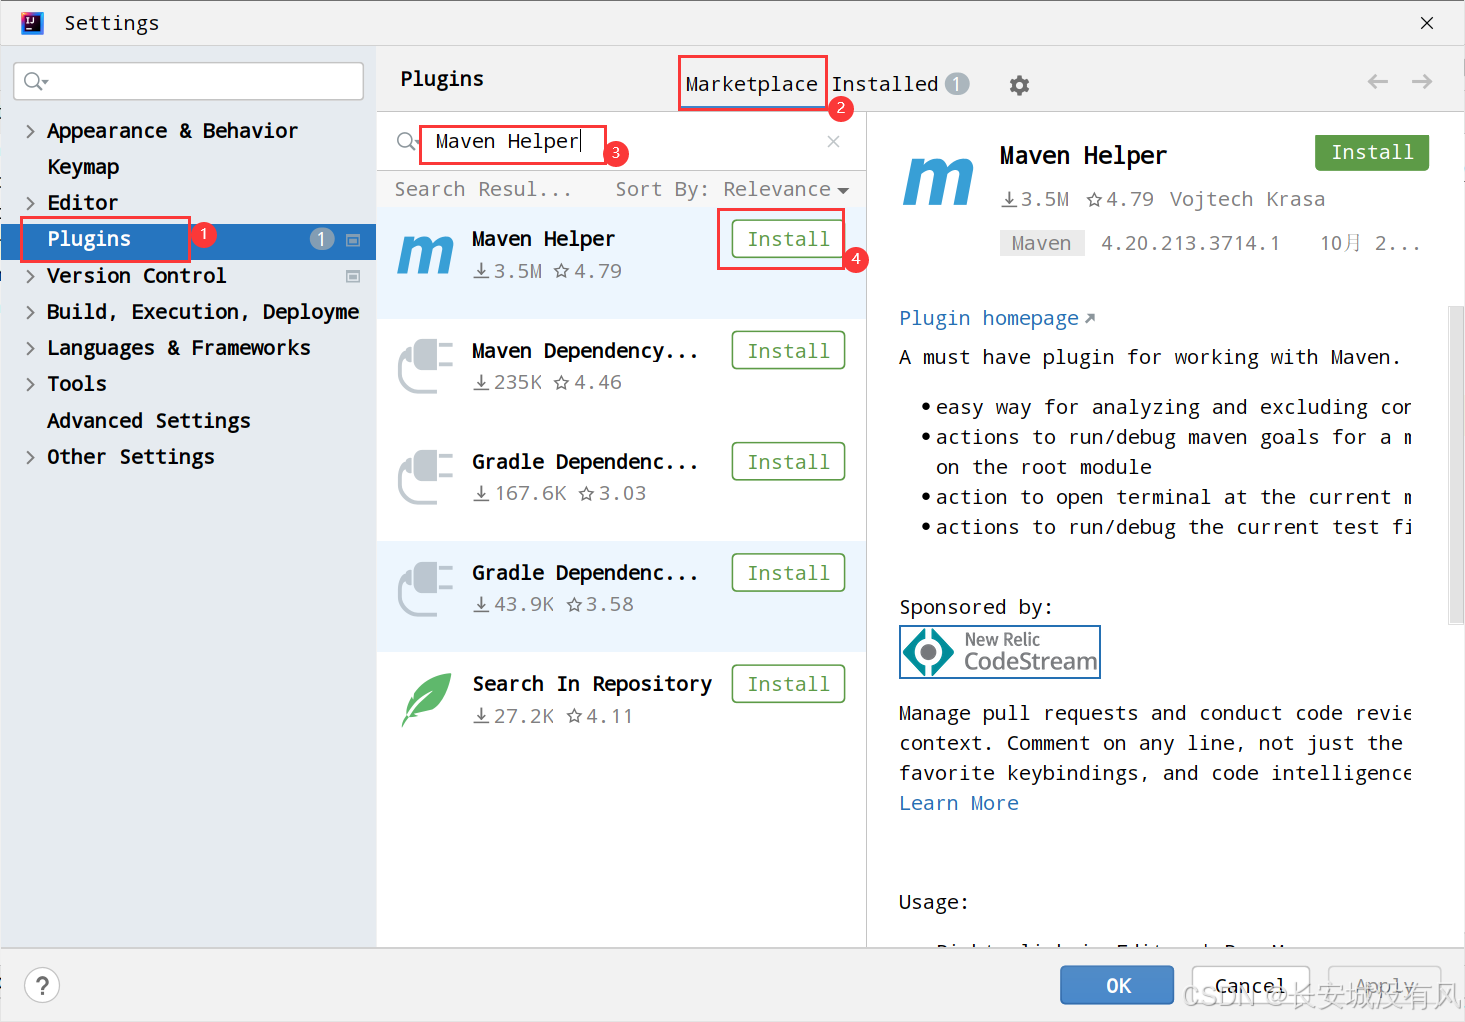Click the Search In Repository leaf icon
1465x1022 pixels.
pos(426,699)
